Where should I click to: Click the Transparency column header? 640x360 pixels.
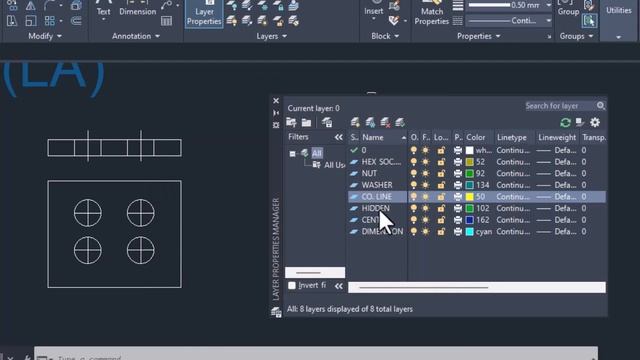pyautogui.click(x=594, y=138)
